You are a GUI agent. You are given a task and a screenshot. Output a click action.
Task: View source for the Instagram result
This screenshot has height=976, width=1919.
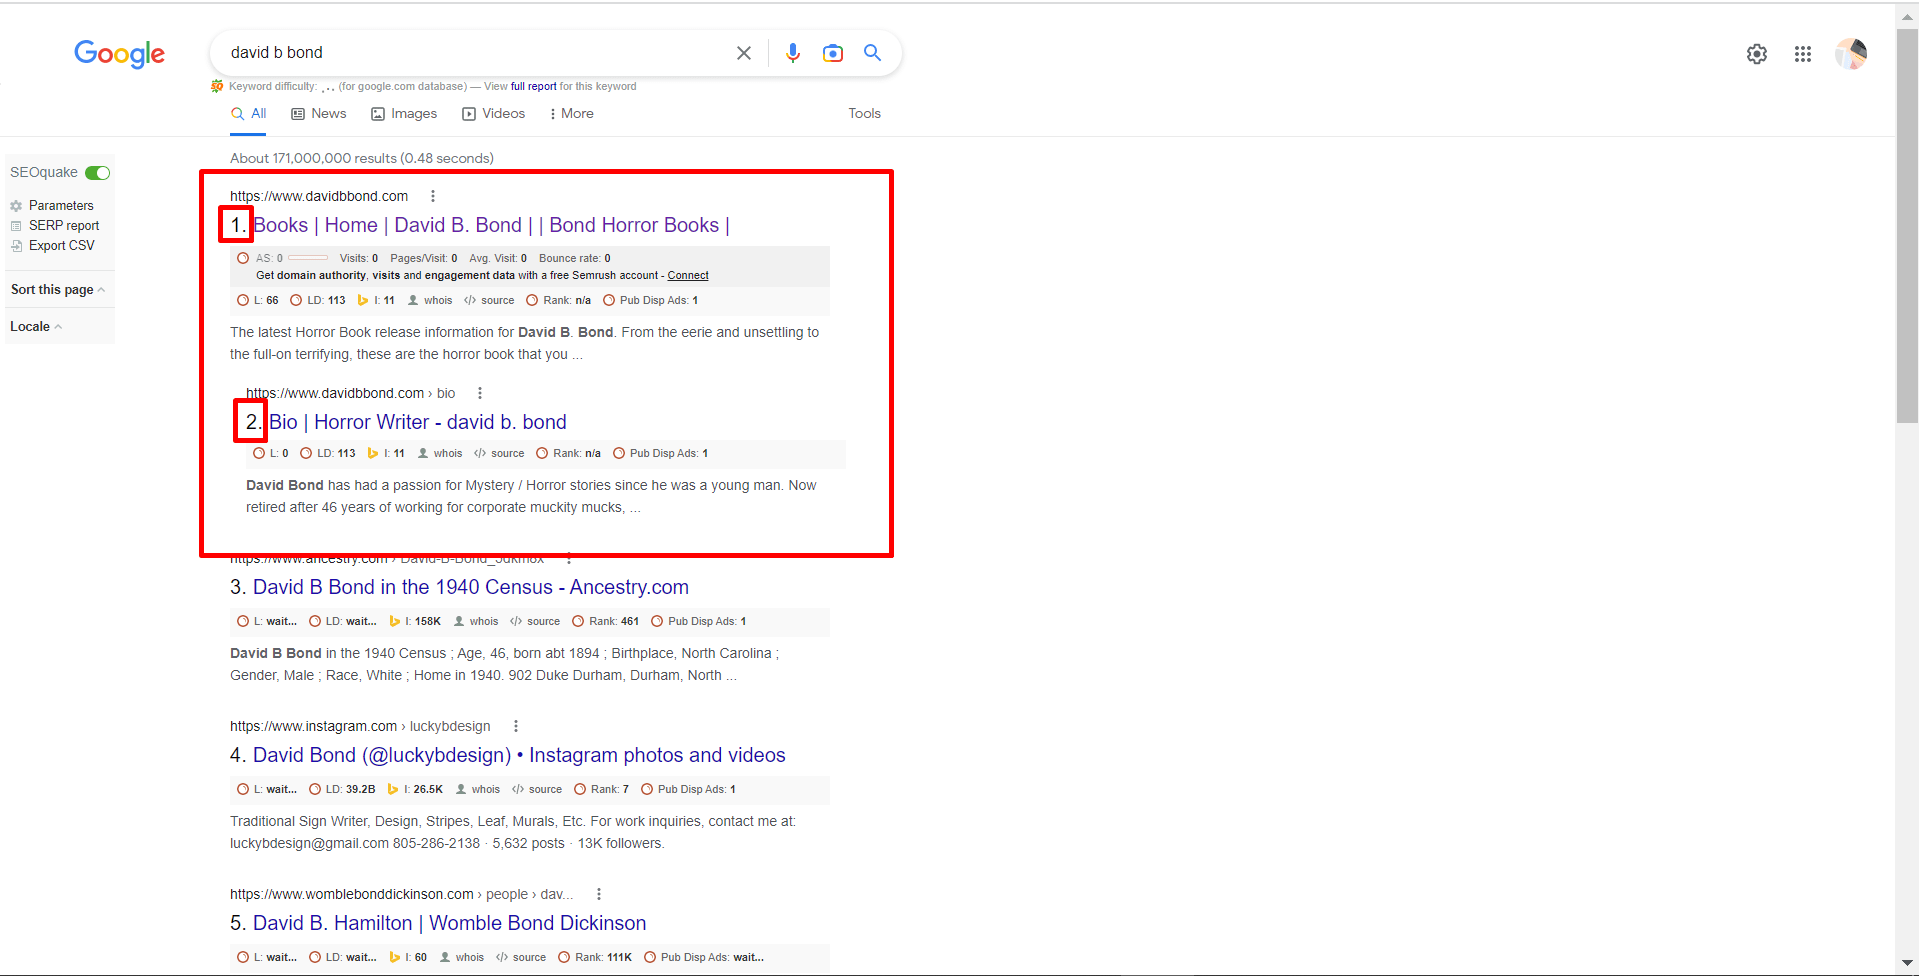[x=537, y=789]
